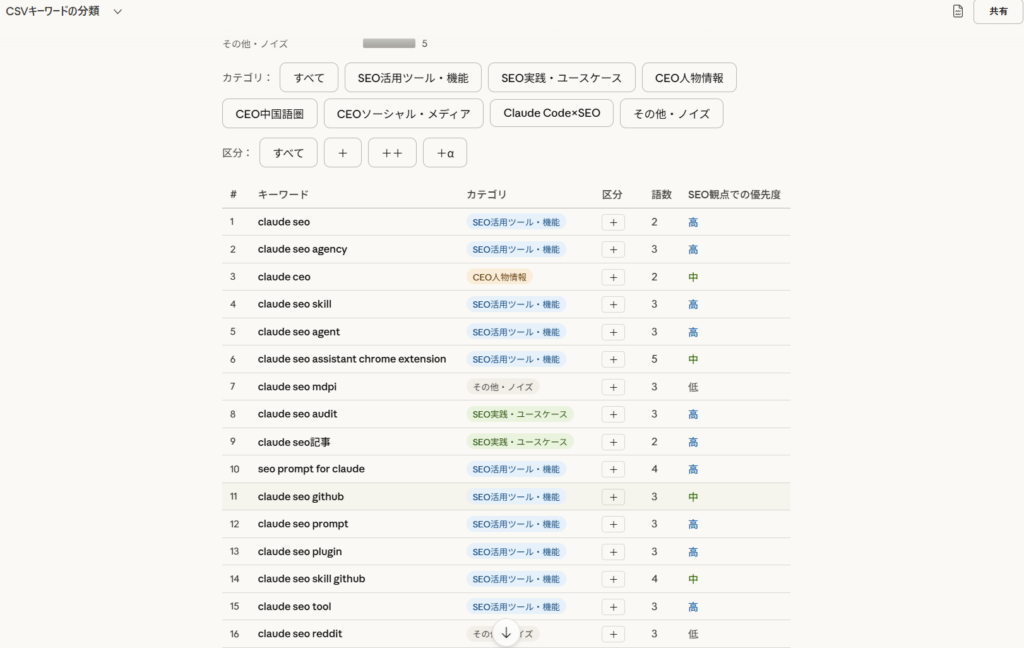Click the plus button on claude seo reddit row
The height and width of the screenshot is (648, 1024).
(x=613, y=633)
